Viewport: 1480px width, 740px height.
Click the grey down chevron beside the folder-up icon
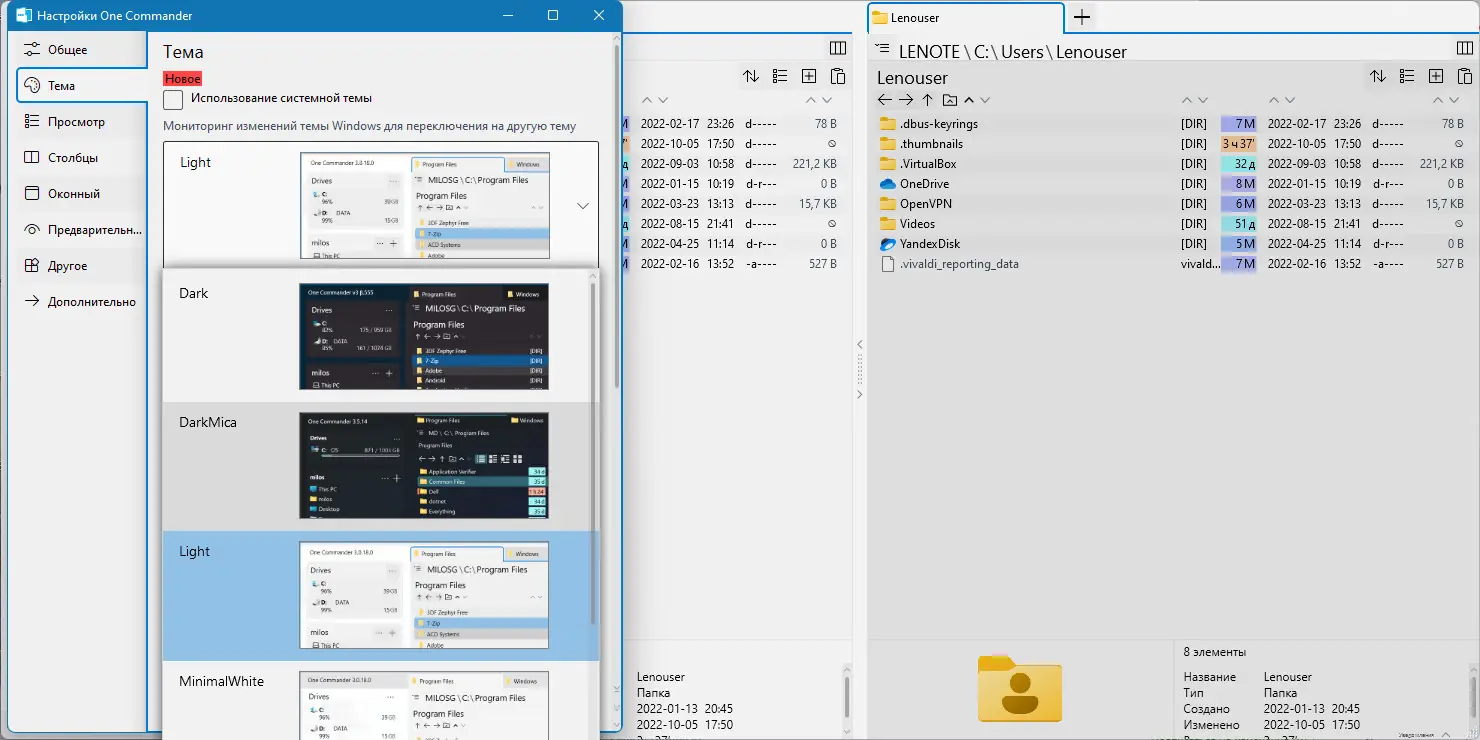[985, 100]
